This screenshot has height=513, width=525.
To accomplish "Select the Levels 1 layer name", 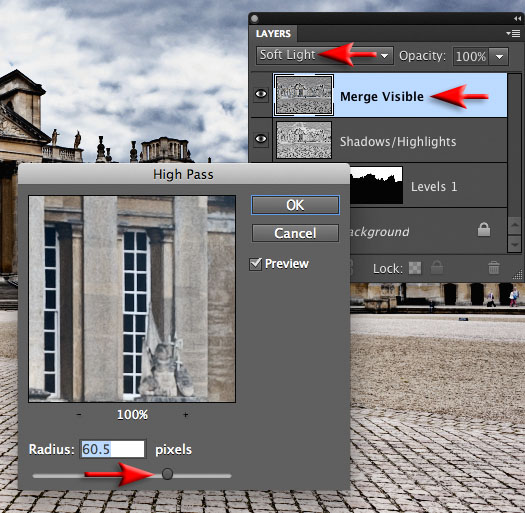I will pos(434,187).
